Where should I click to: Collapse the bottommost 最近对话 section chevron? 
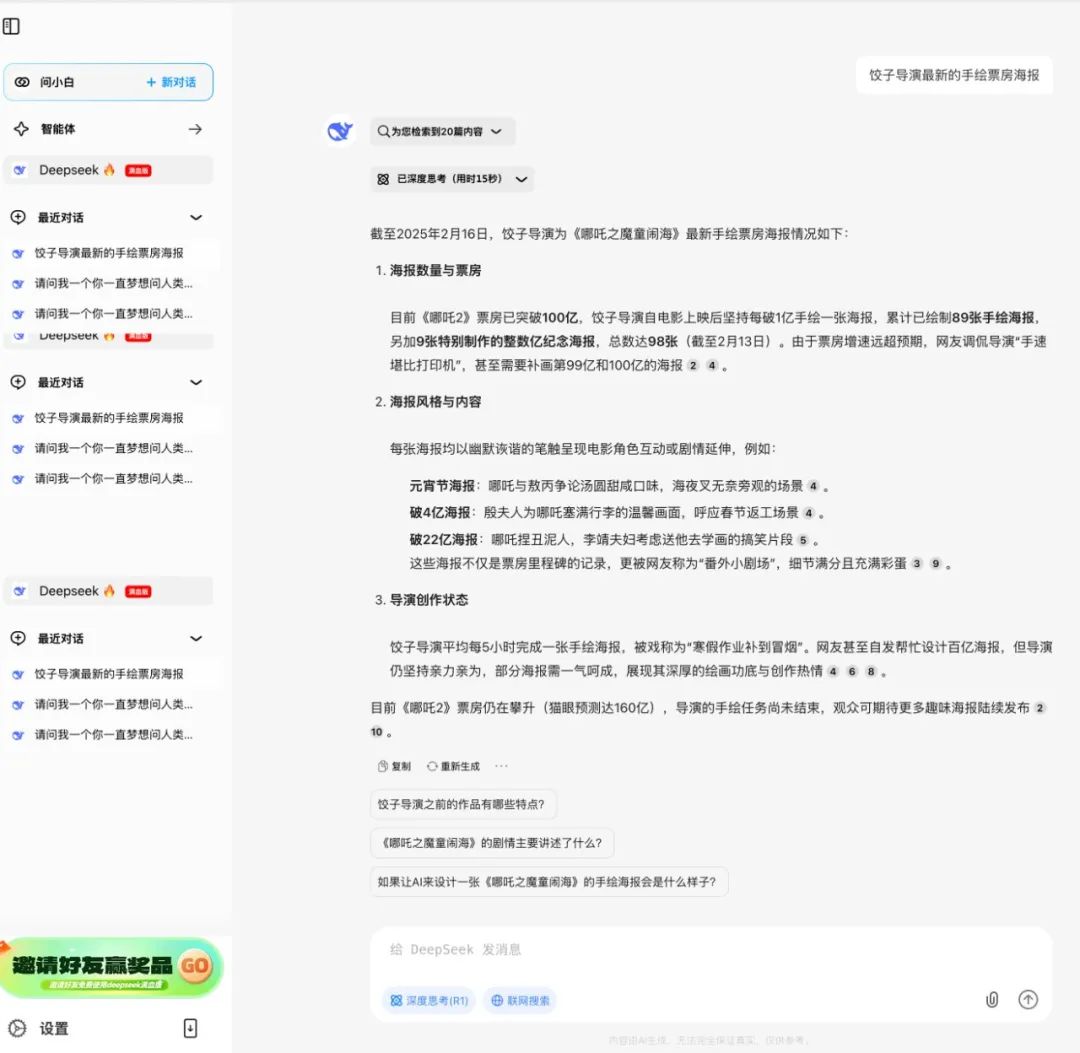pyautogui.click(x=196, y=638)
